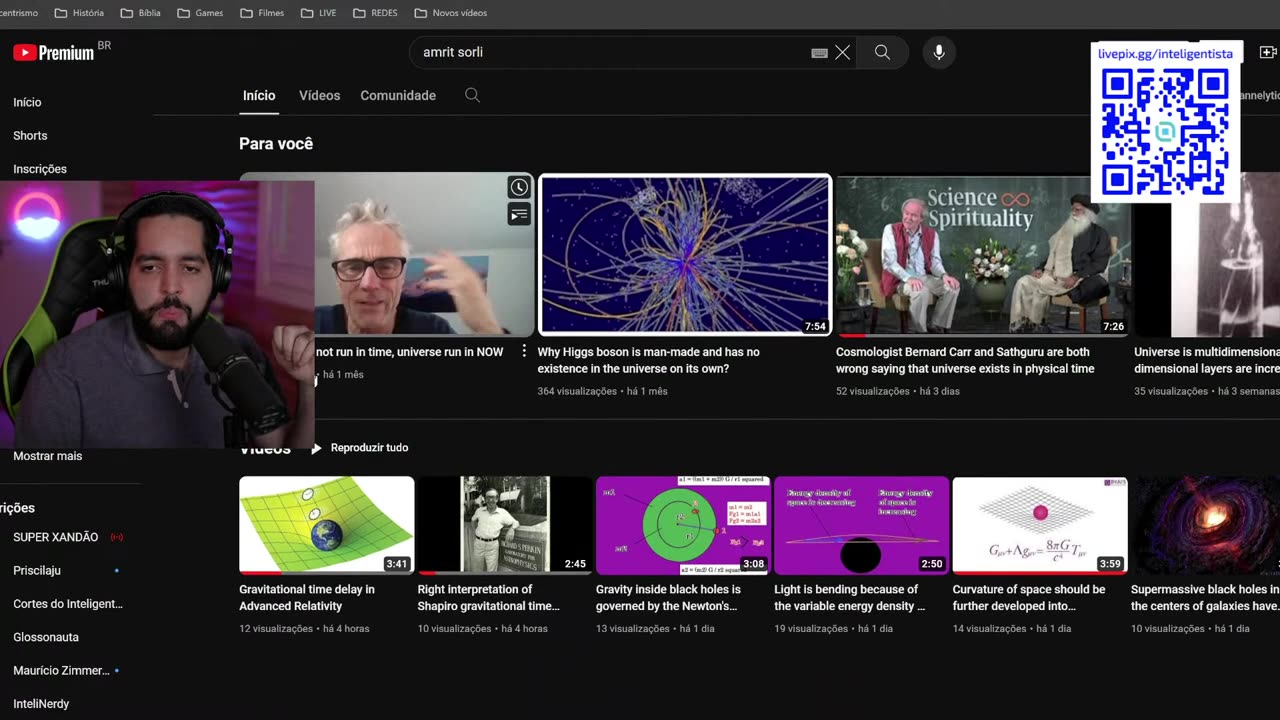
Task: Click 'Para você' section heading
Action: pyautogui.click(x=276, y=144)
